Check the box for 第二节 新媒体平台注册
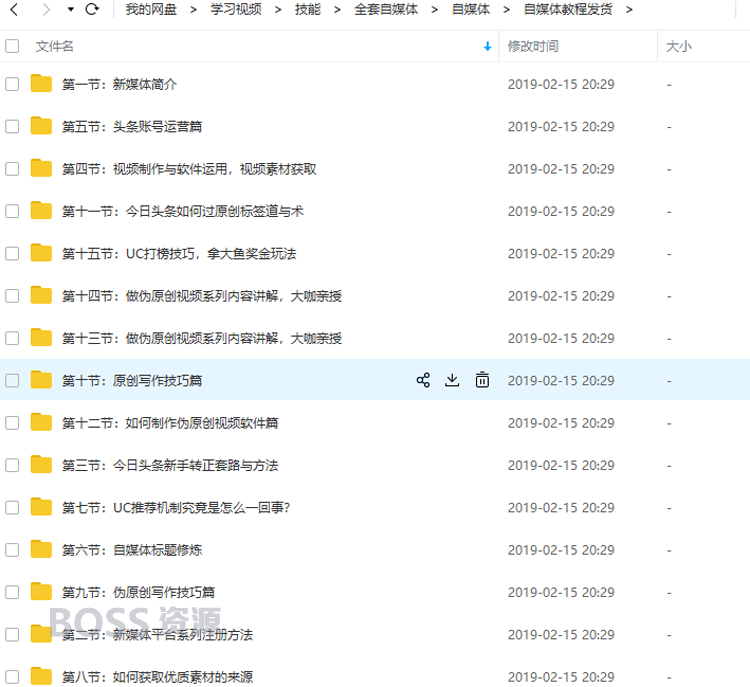 [x=12, y=635]
